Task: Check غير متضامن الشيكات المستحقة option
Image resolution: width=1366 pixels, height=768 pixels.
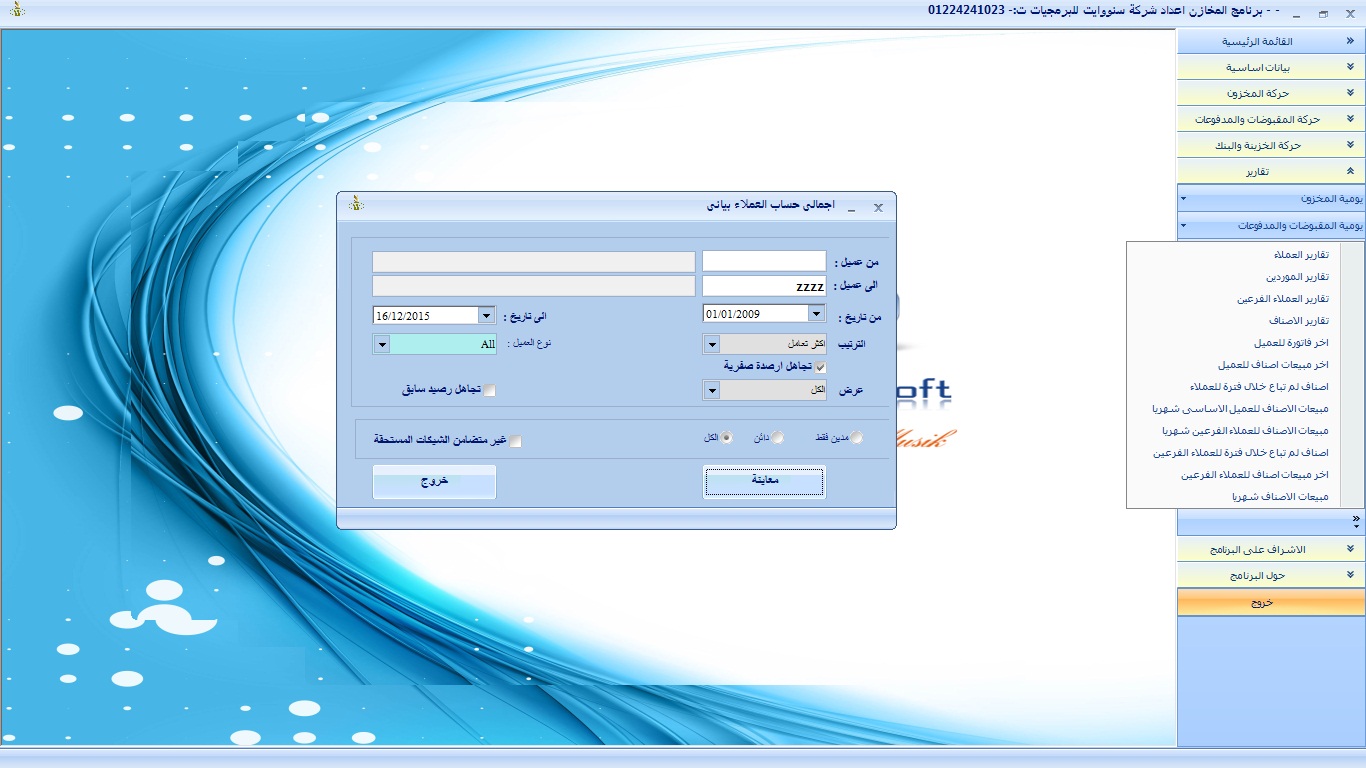Action: [516, 441]
